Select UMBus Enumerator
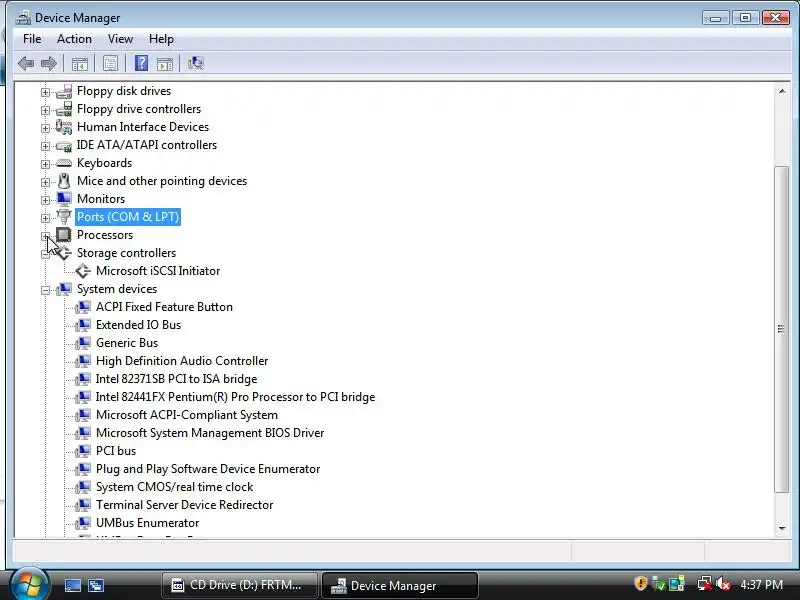 (147, 523)
